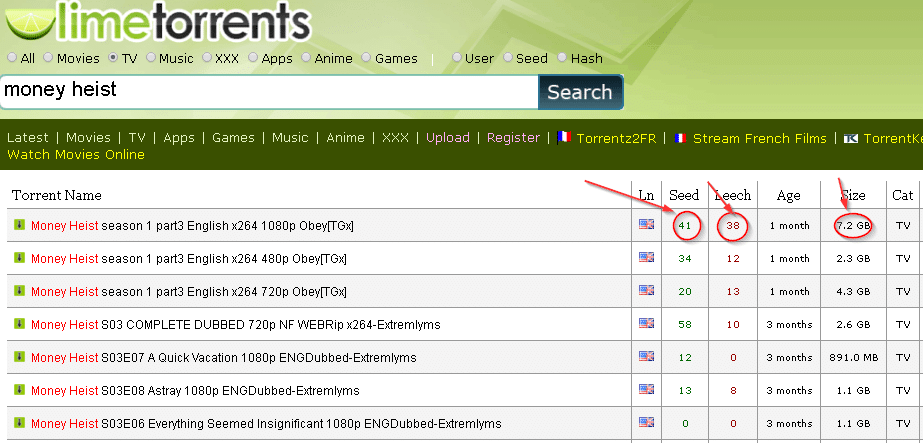This screenshot has height=443, width=923.
Task: Click the language flag in S03E06 row
Action: (646, 422)
